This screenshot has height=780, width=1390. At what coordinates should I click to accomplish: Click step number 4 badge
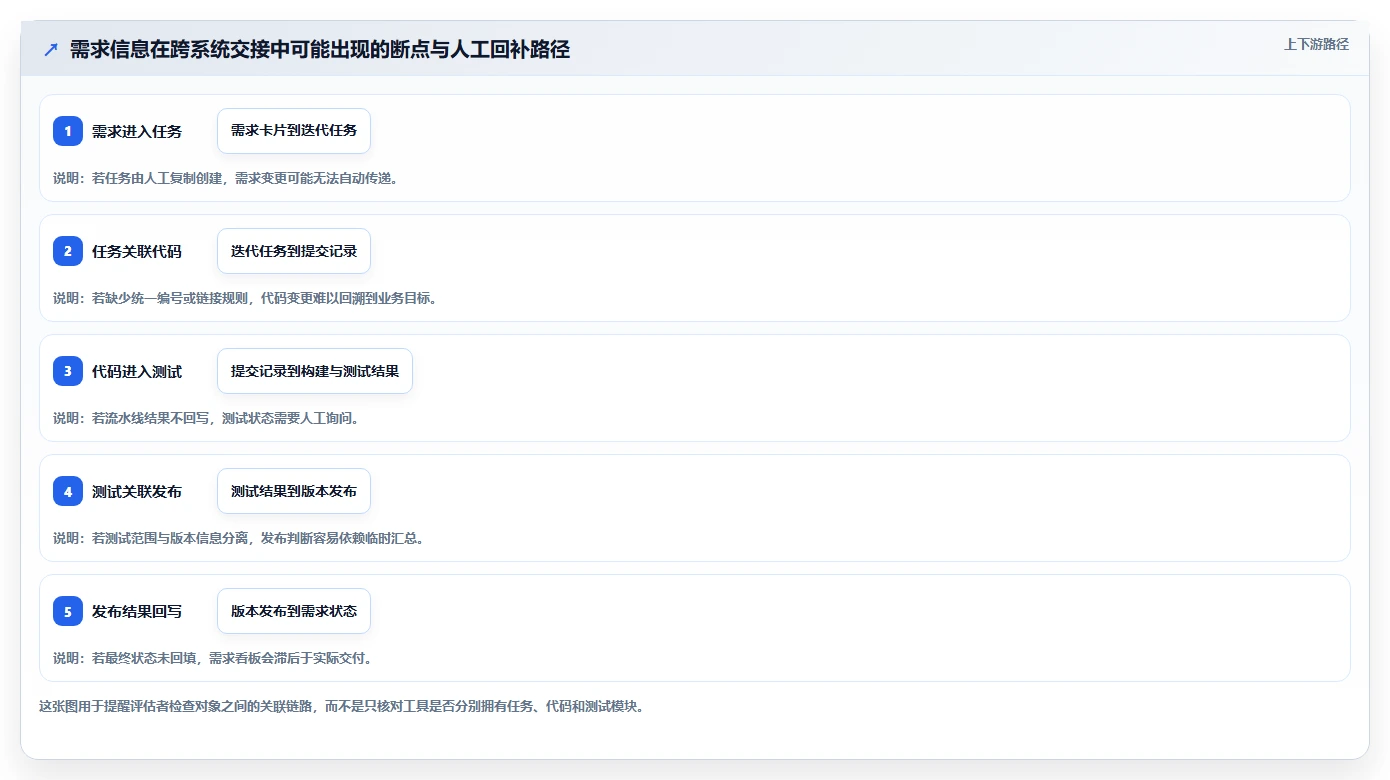[x=68, y=491]
